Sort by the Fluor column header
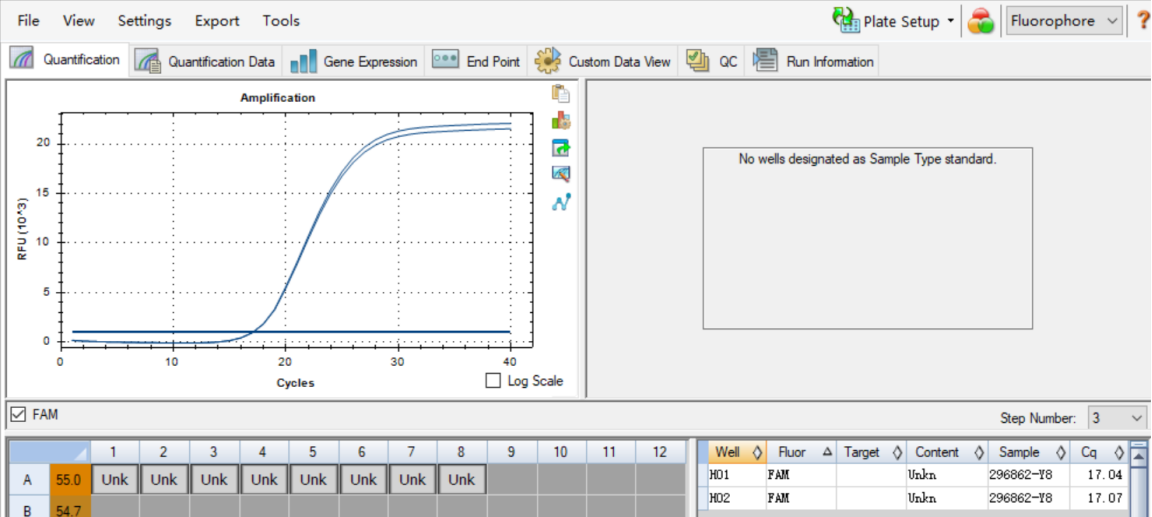The height and width of the screenshot is (517, 1152). [x=801, y=452]
